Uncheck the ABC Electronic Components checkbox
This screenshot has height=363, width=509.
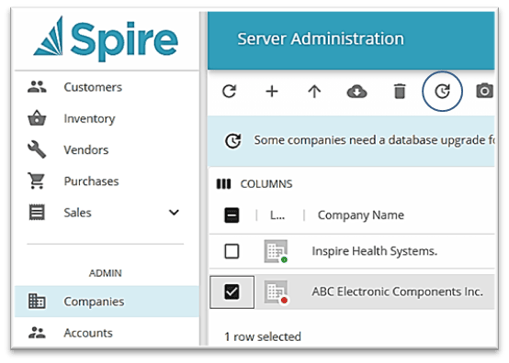click(232, 292)
